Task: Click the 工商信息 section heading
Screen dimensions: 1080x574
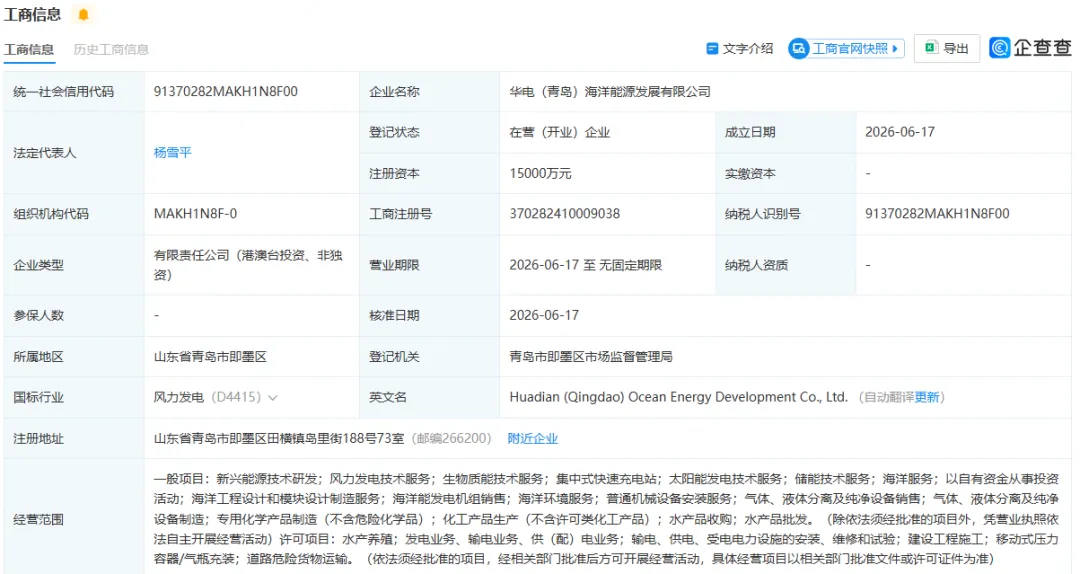Action: pos(32,14)
